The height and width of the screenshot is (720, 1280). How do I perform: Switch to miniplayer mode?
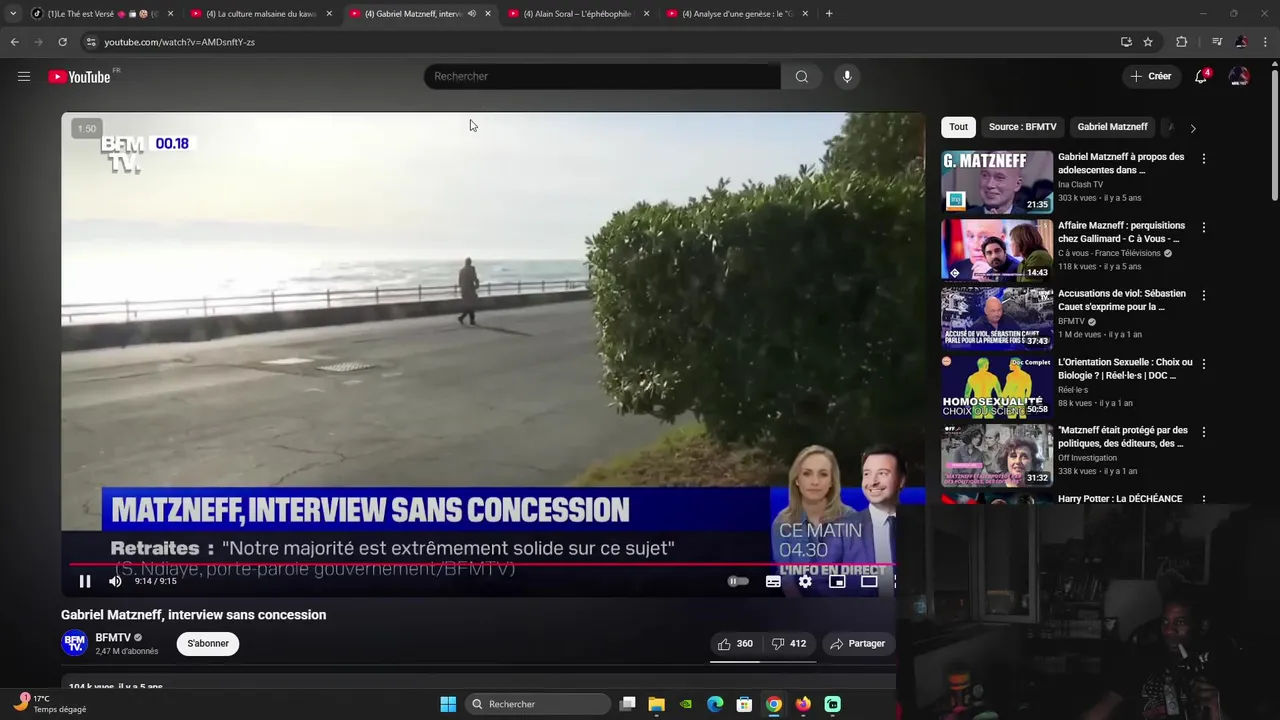click(837, 581)
